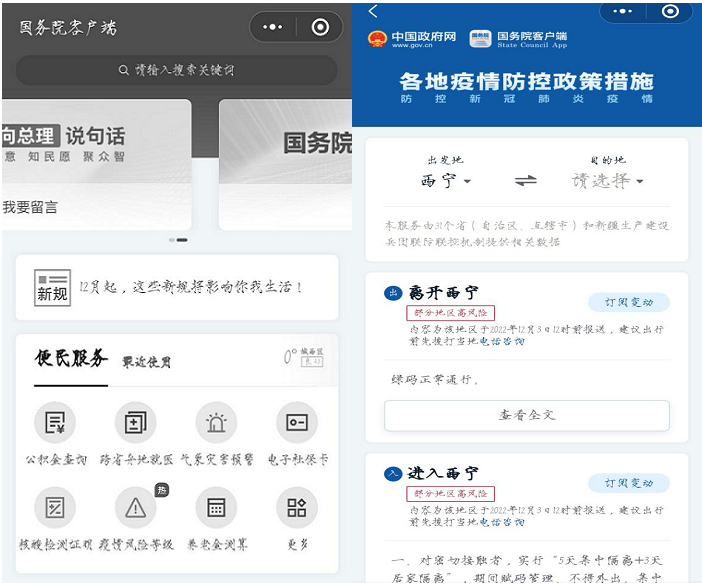The width and height of the screenshot is (702, 585).
Task: Click the weather 0° 城西区 widget
Action: pos(303,357)
